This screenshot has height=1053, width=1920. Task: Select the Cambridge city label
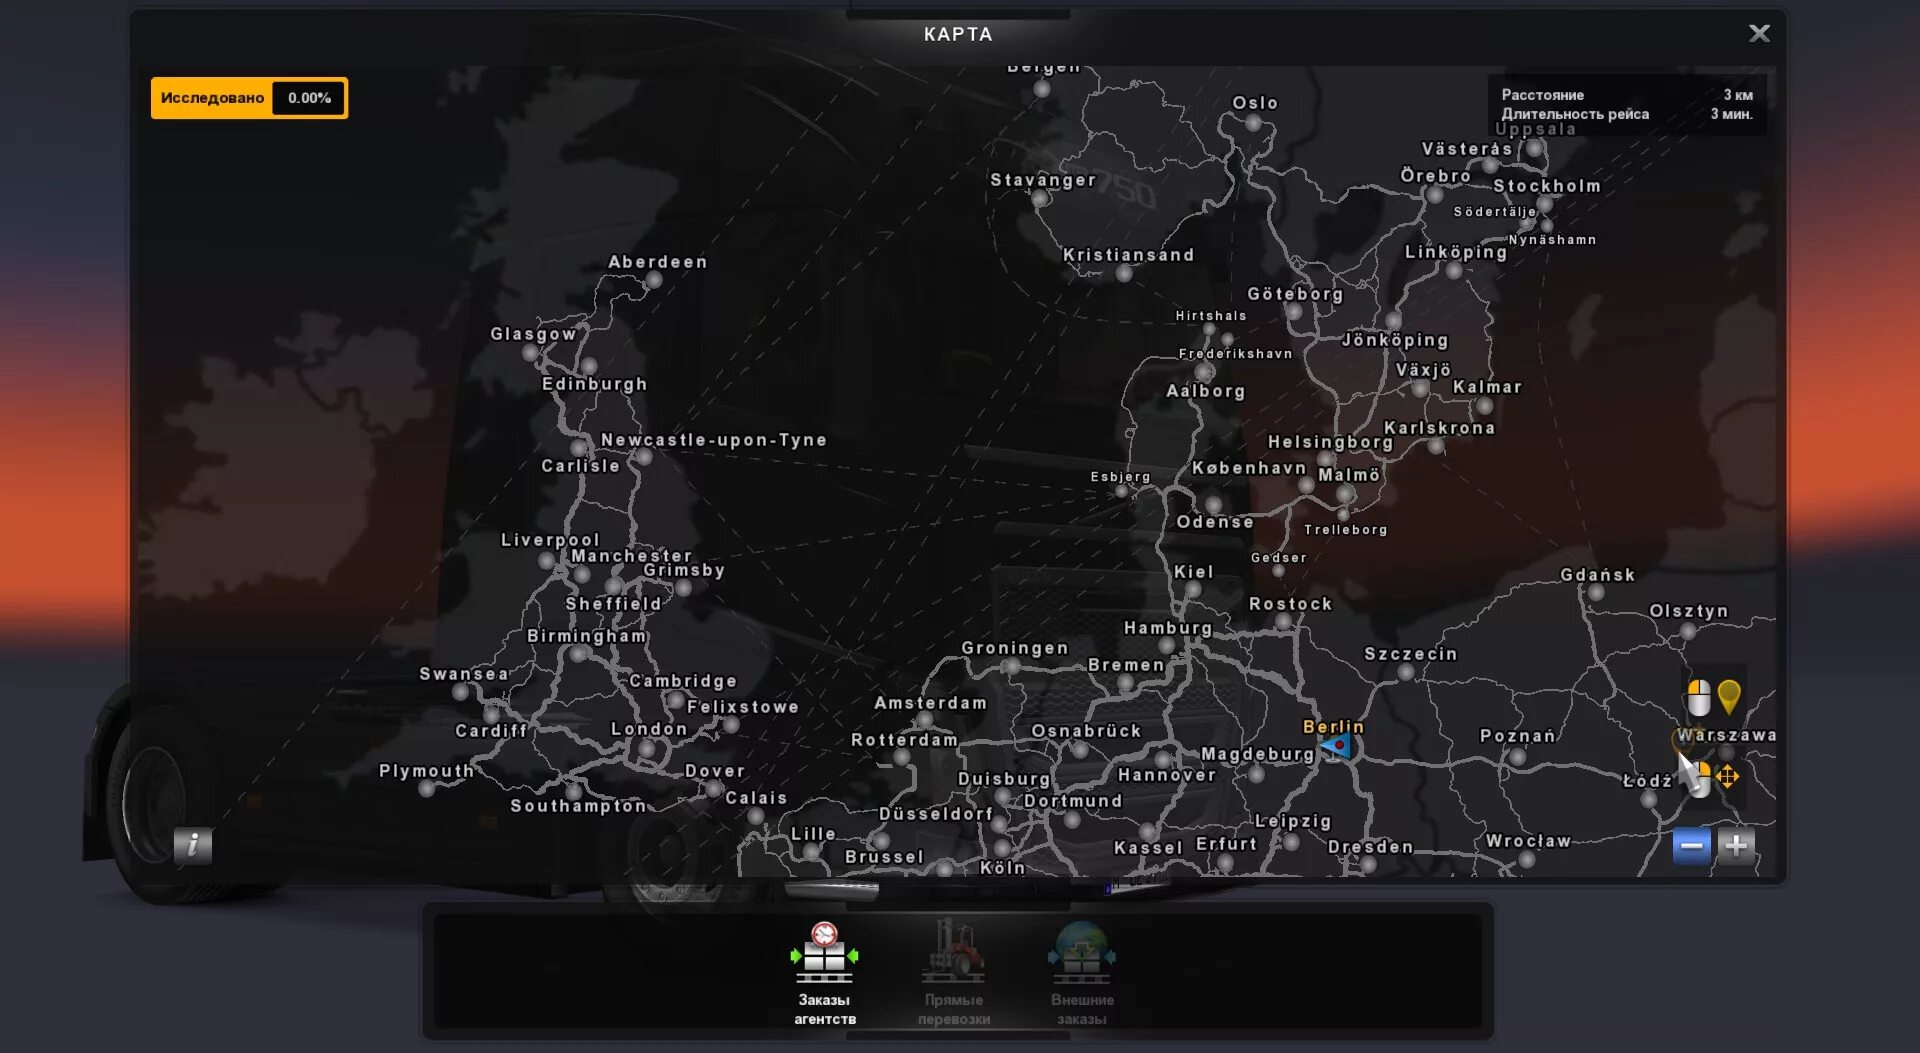click(683, 681)
